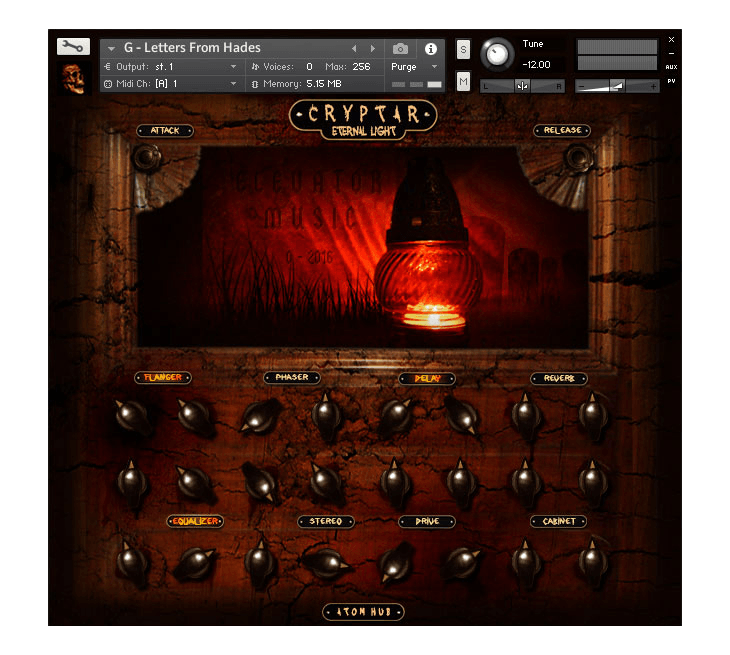Open the Purge dropdown menu
Image resolution: width=730 pixels, height=655 pixels.
[x=414, y=66]
